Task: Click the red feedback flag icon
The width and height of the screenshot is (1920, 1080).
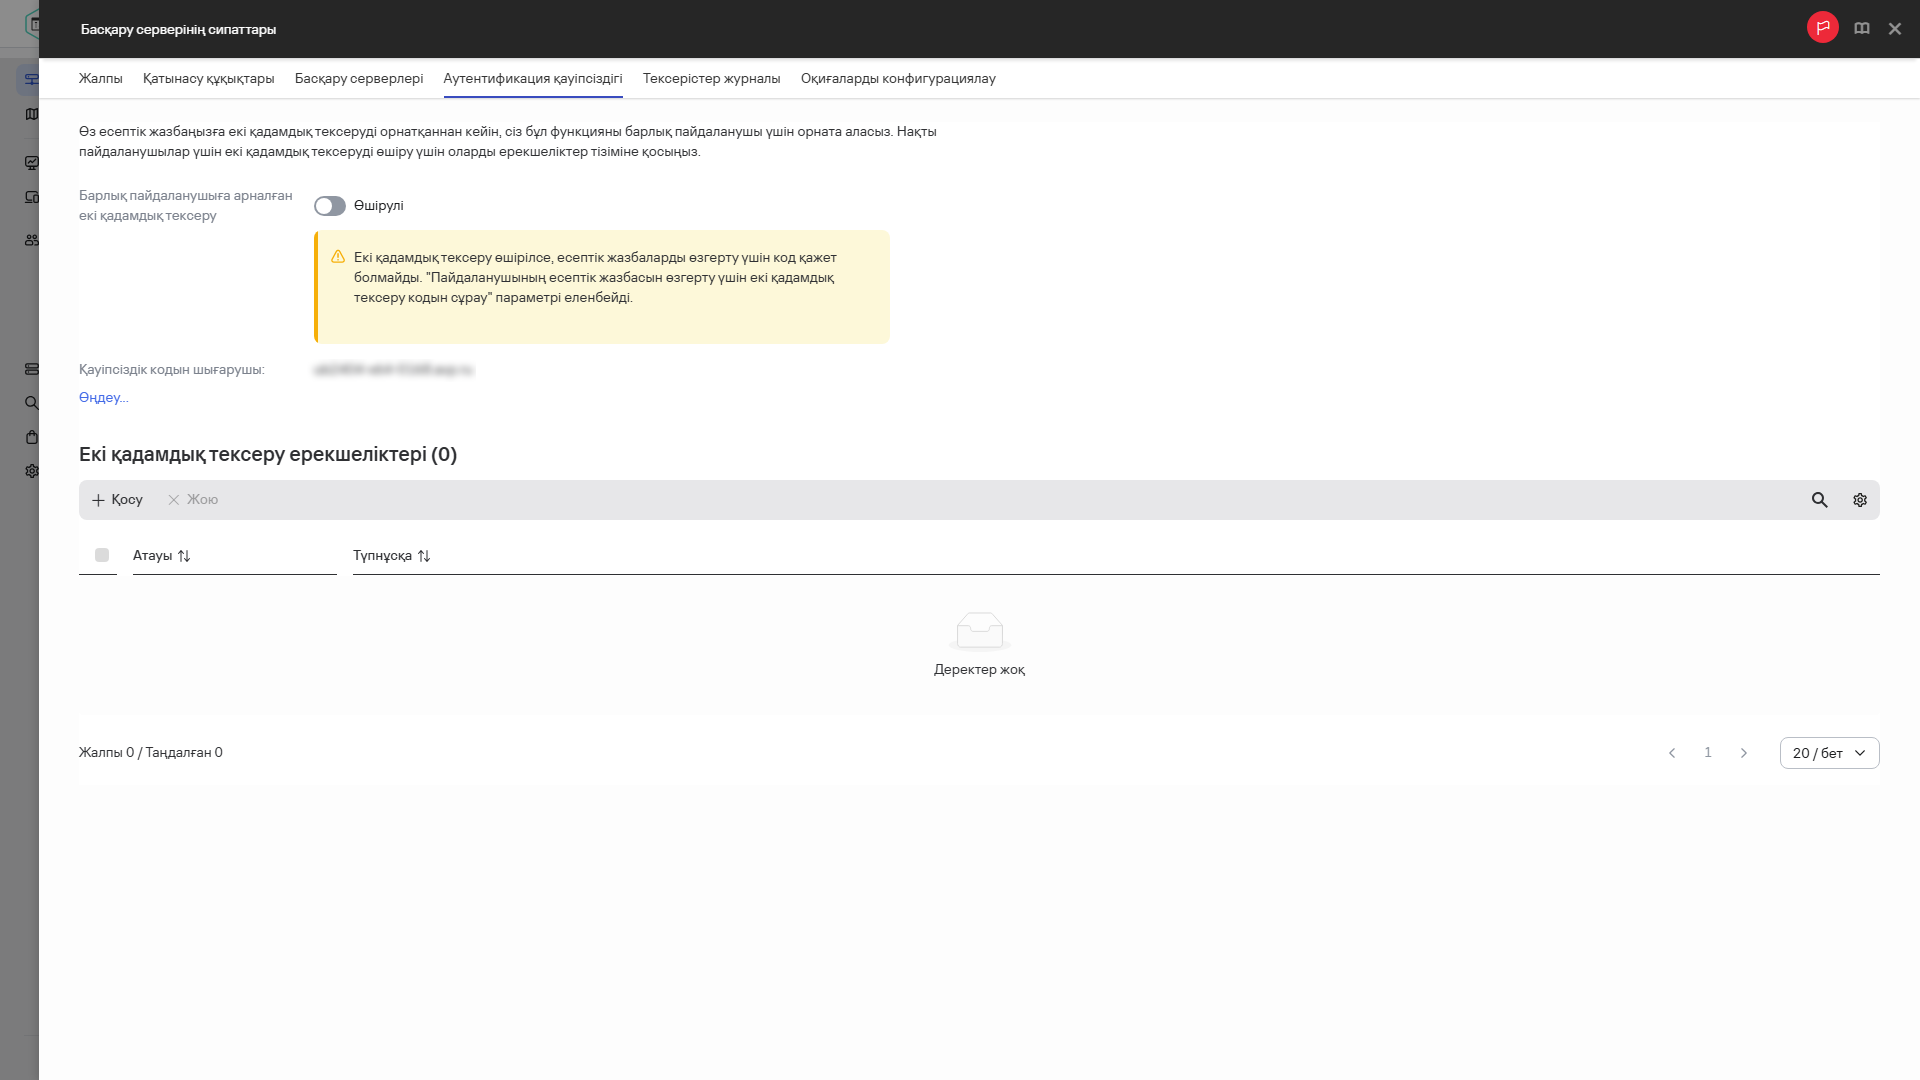Action: [1822, 28]
